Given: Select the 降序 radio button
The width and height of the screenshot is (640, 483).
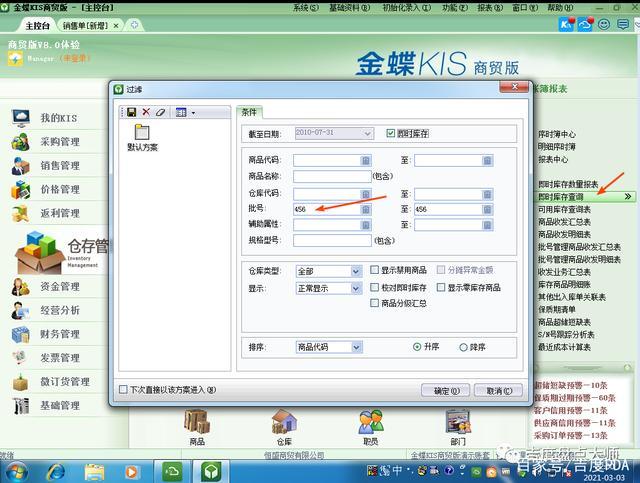Looking at the screenshot, I should click(463, 347).
